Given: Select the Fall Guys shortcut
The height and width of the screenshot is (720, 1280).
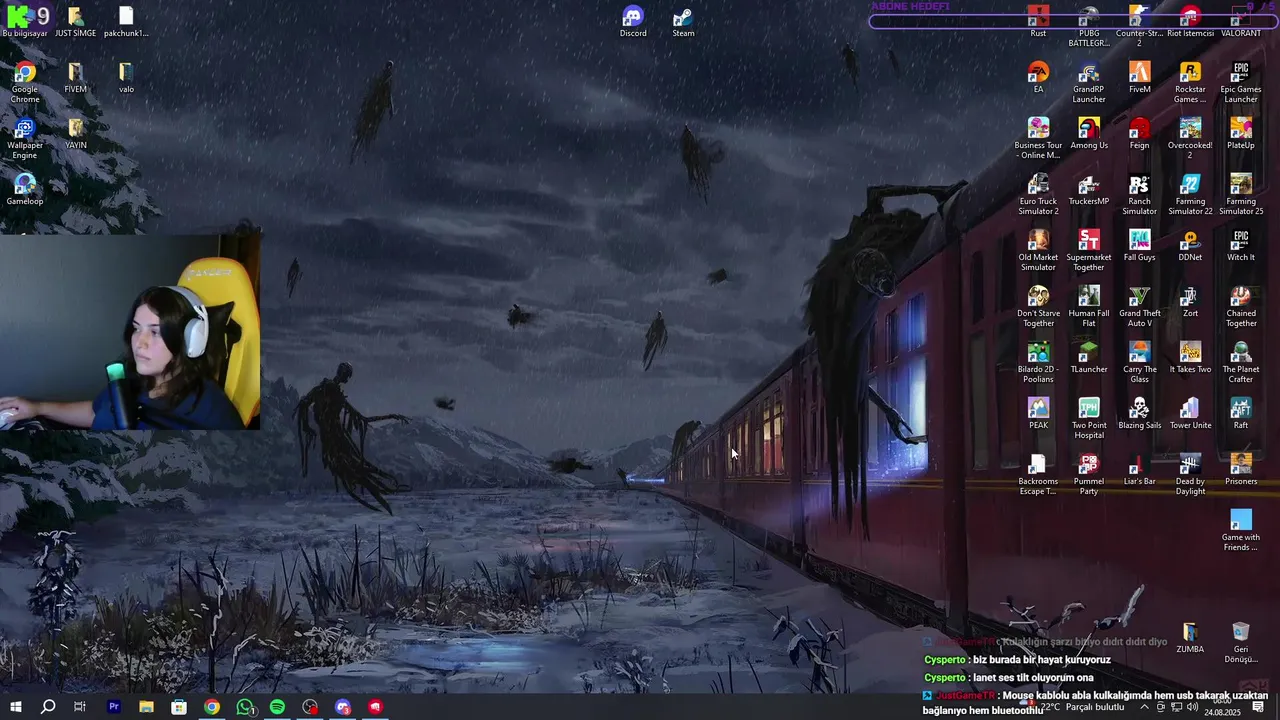Looking at the screenshot, I should point(1140,246).
